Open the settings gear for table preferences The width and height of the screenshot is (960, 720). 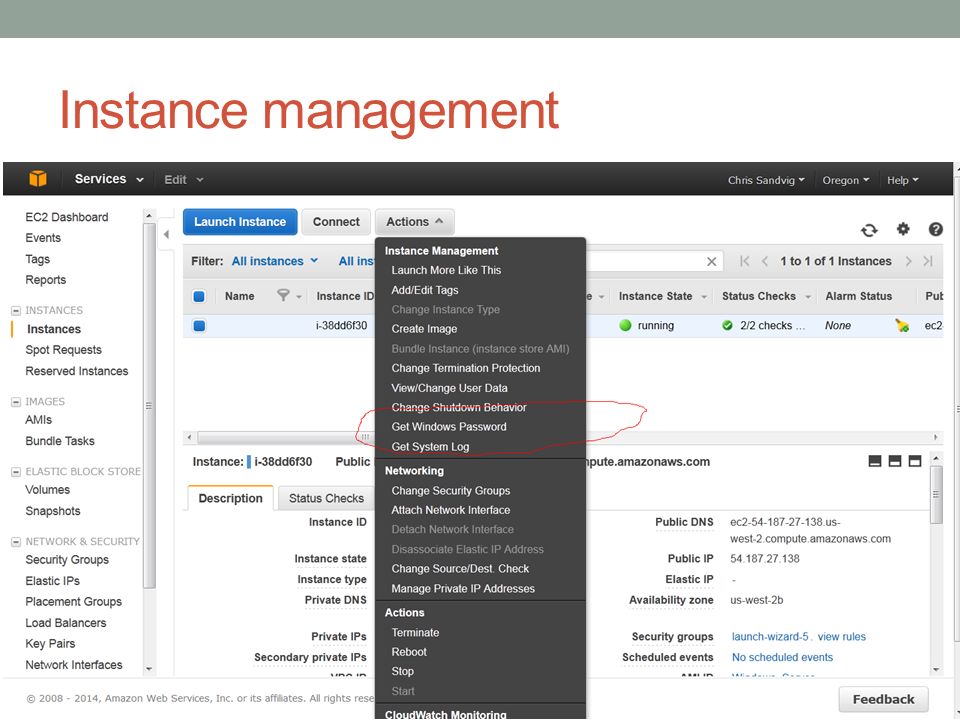[903, 229]
